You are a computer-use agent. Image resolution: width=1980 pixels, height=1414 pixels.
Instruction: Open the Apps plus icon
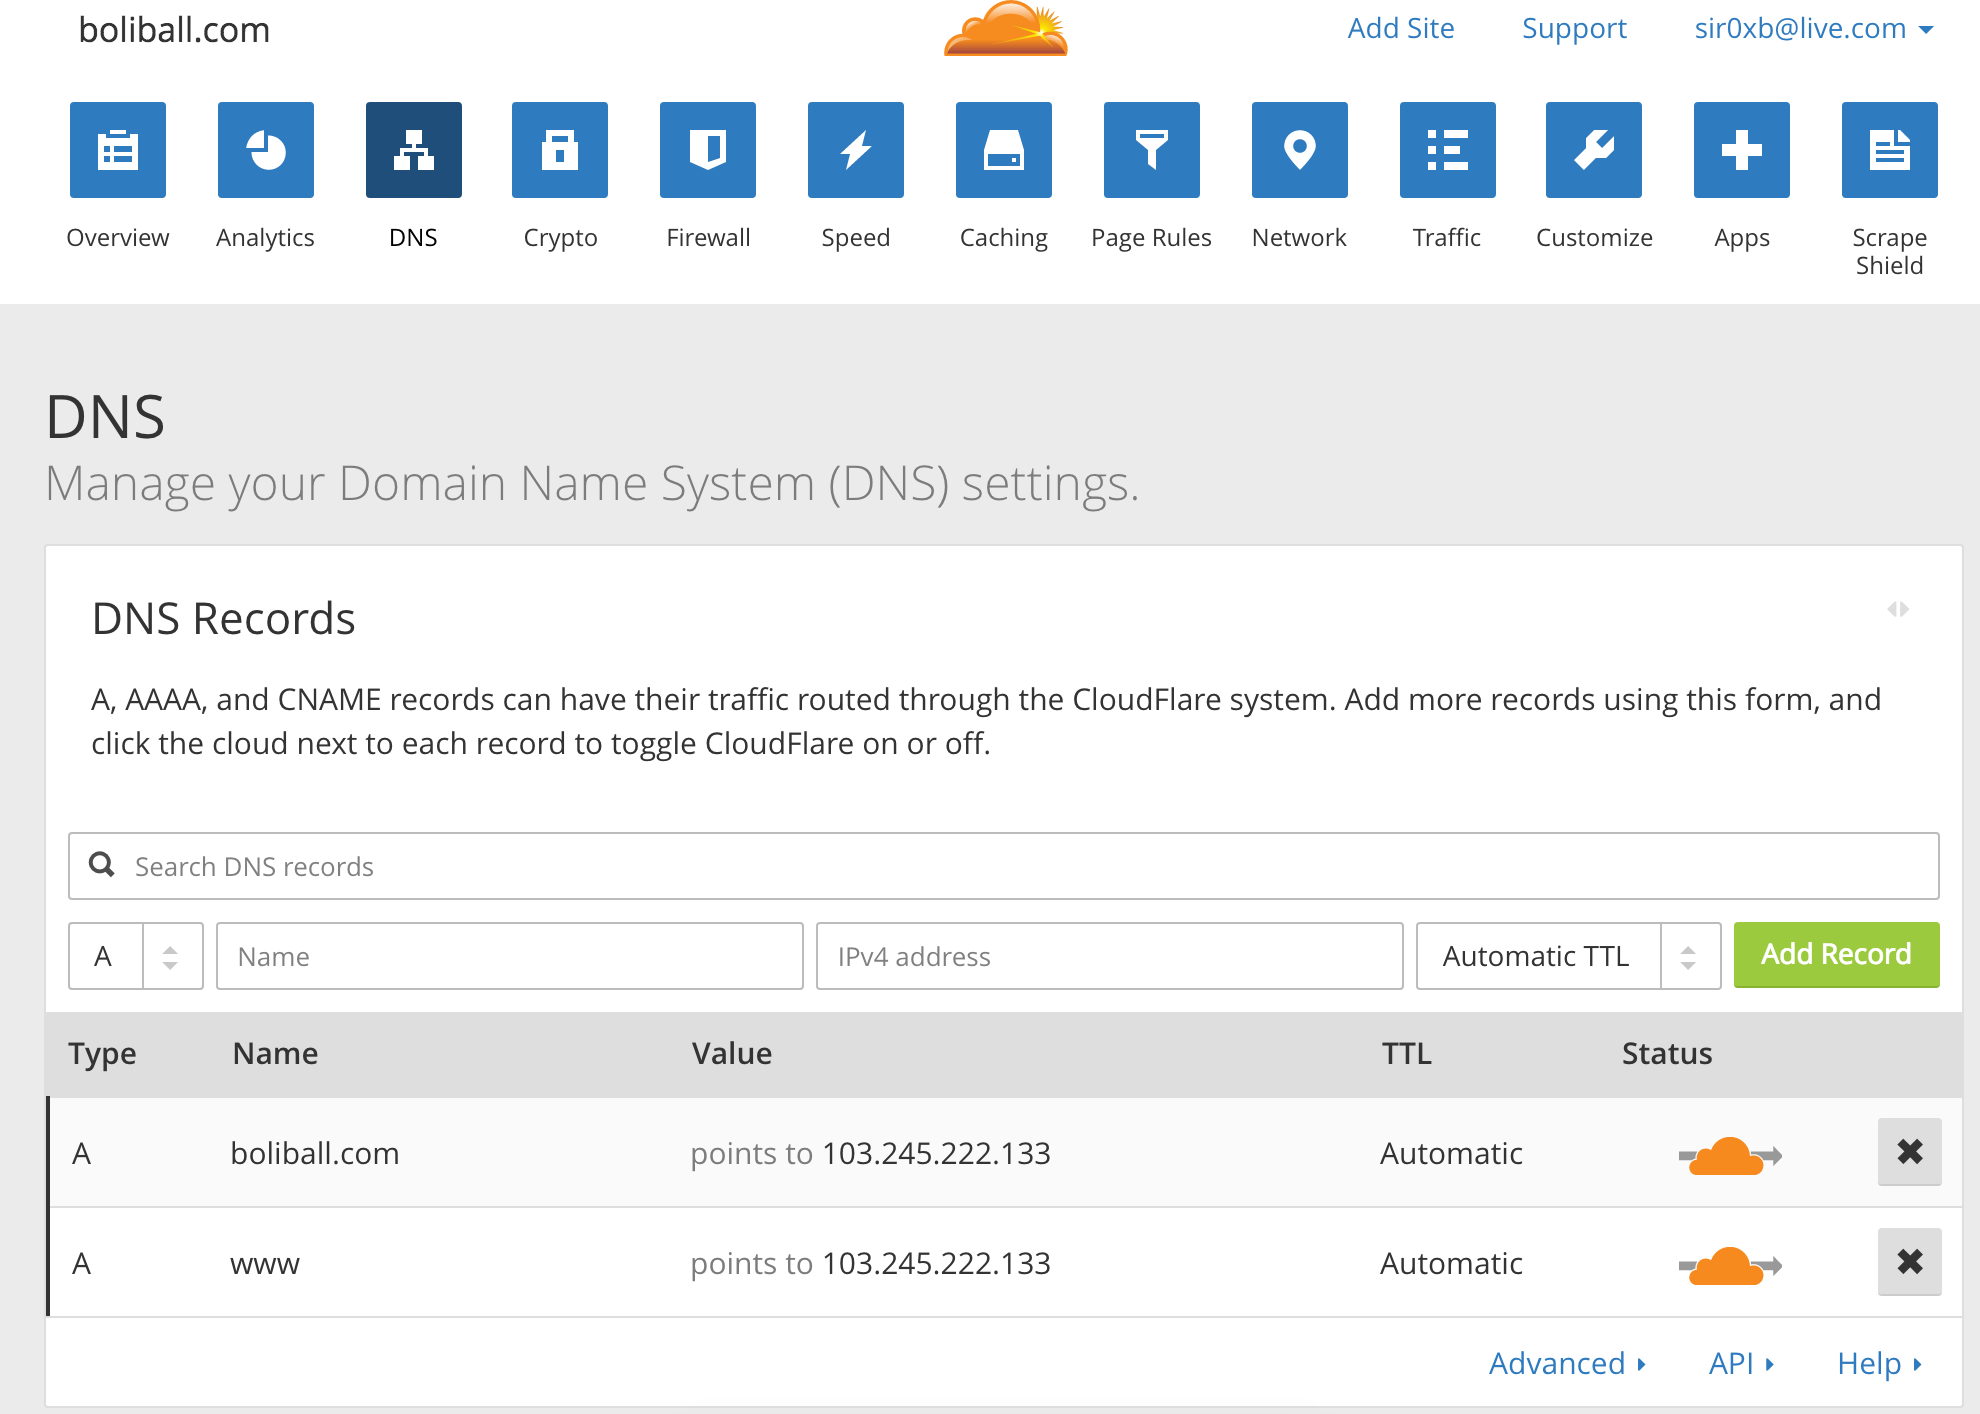pyautogui.click(x=1742, y=150)
